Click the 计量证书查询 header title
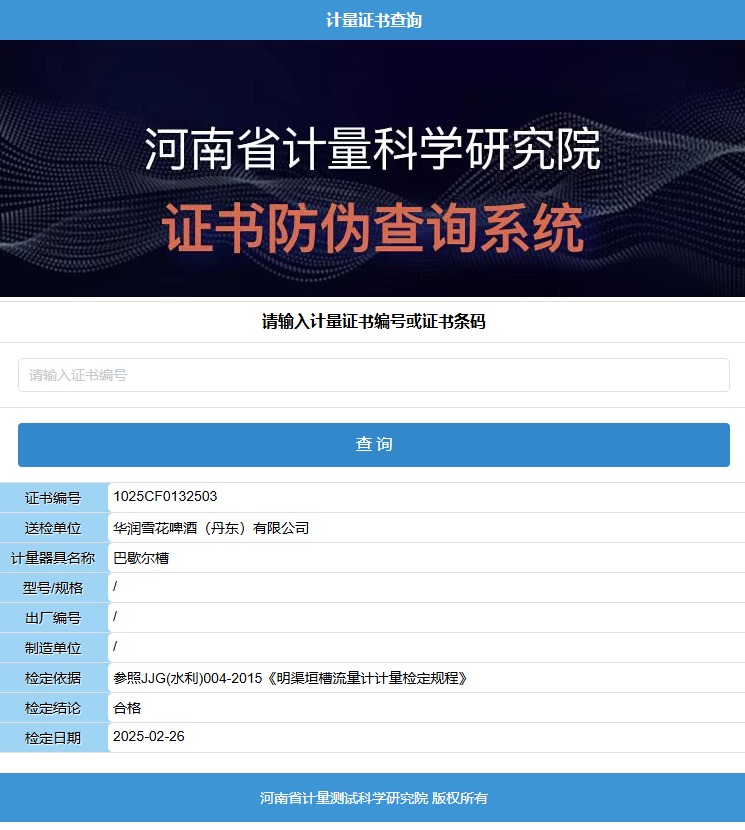Viewport: 745px width, 830px height. pyautogui.click(x=373, y=20)
